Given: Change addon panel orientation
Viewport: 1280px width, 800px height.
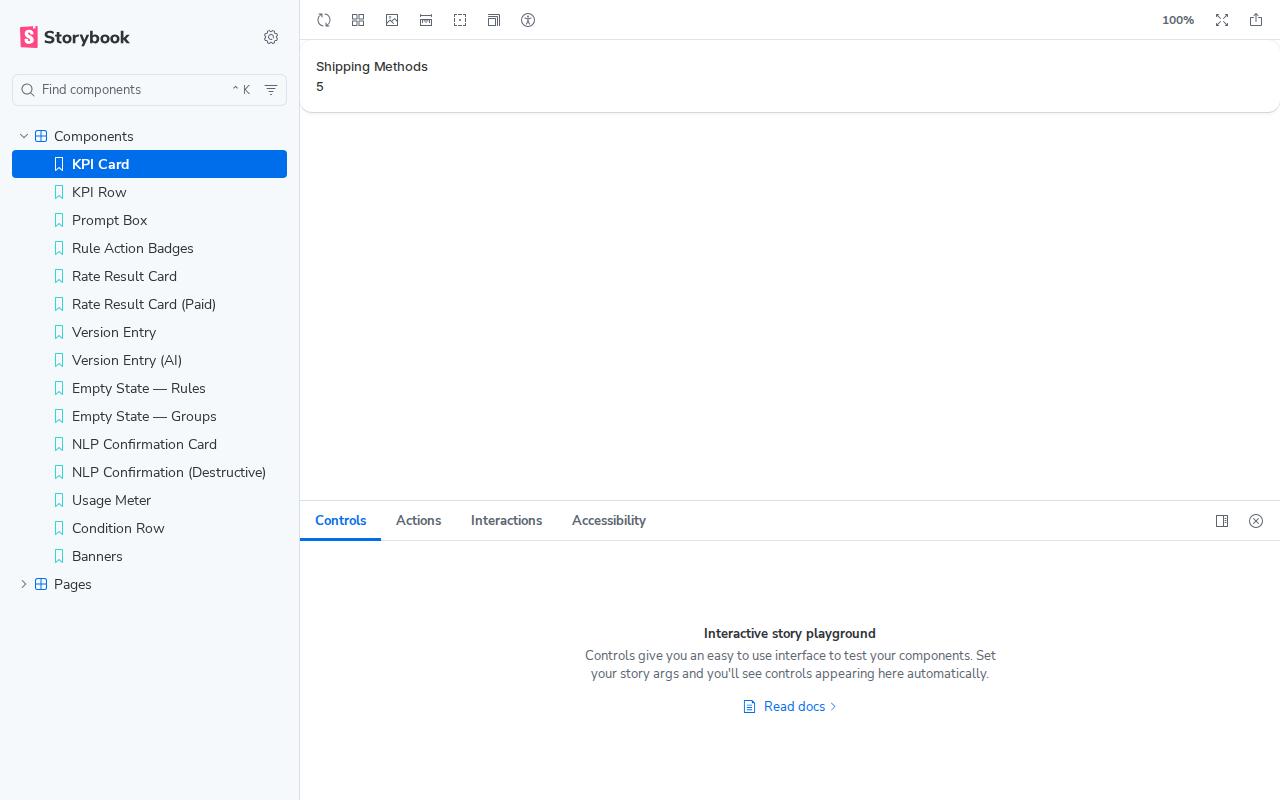Looking at the screenshot, I should [x=1222, y=521].
